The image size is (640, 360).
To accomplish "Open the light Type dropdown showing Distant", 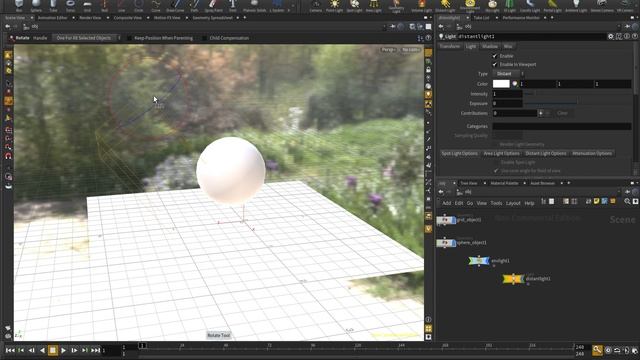I will 508,74.
